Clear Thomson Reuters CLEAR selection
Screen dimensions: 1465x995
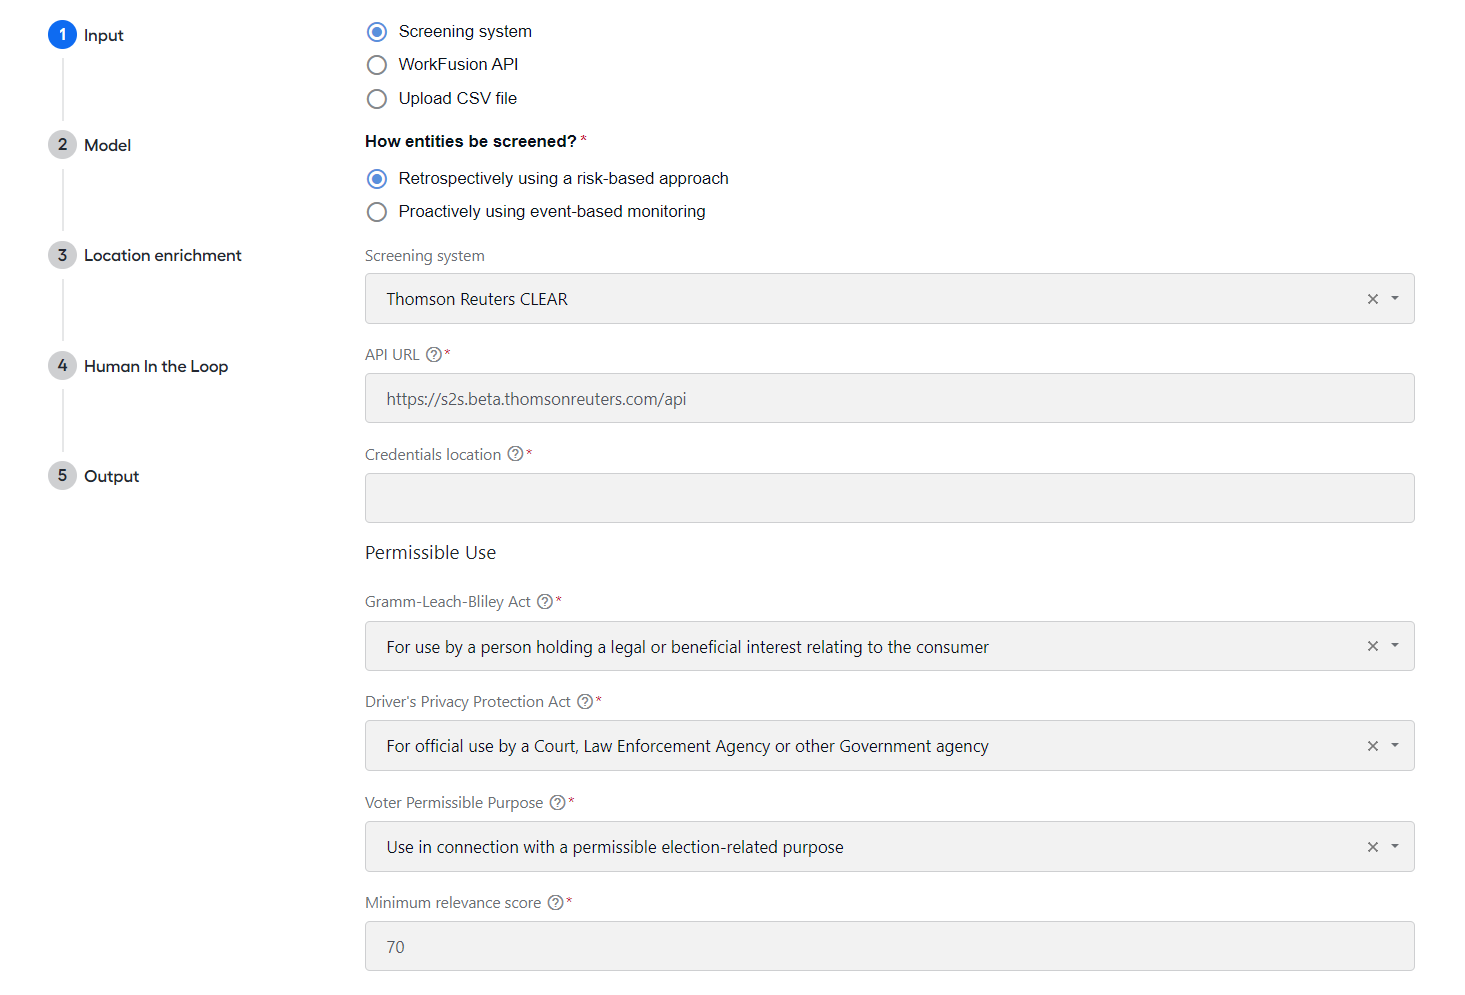pos(1373,299)
